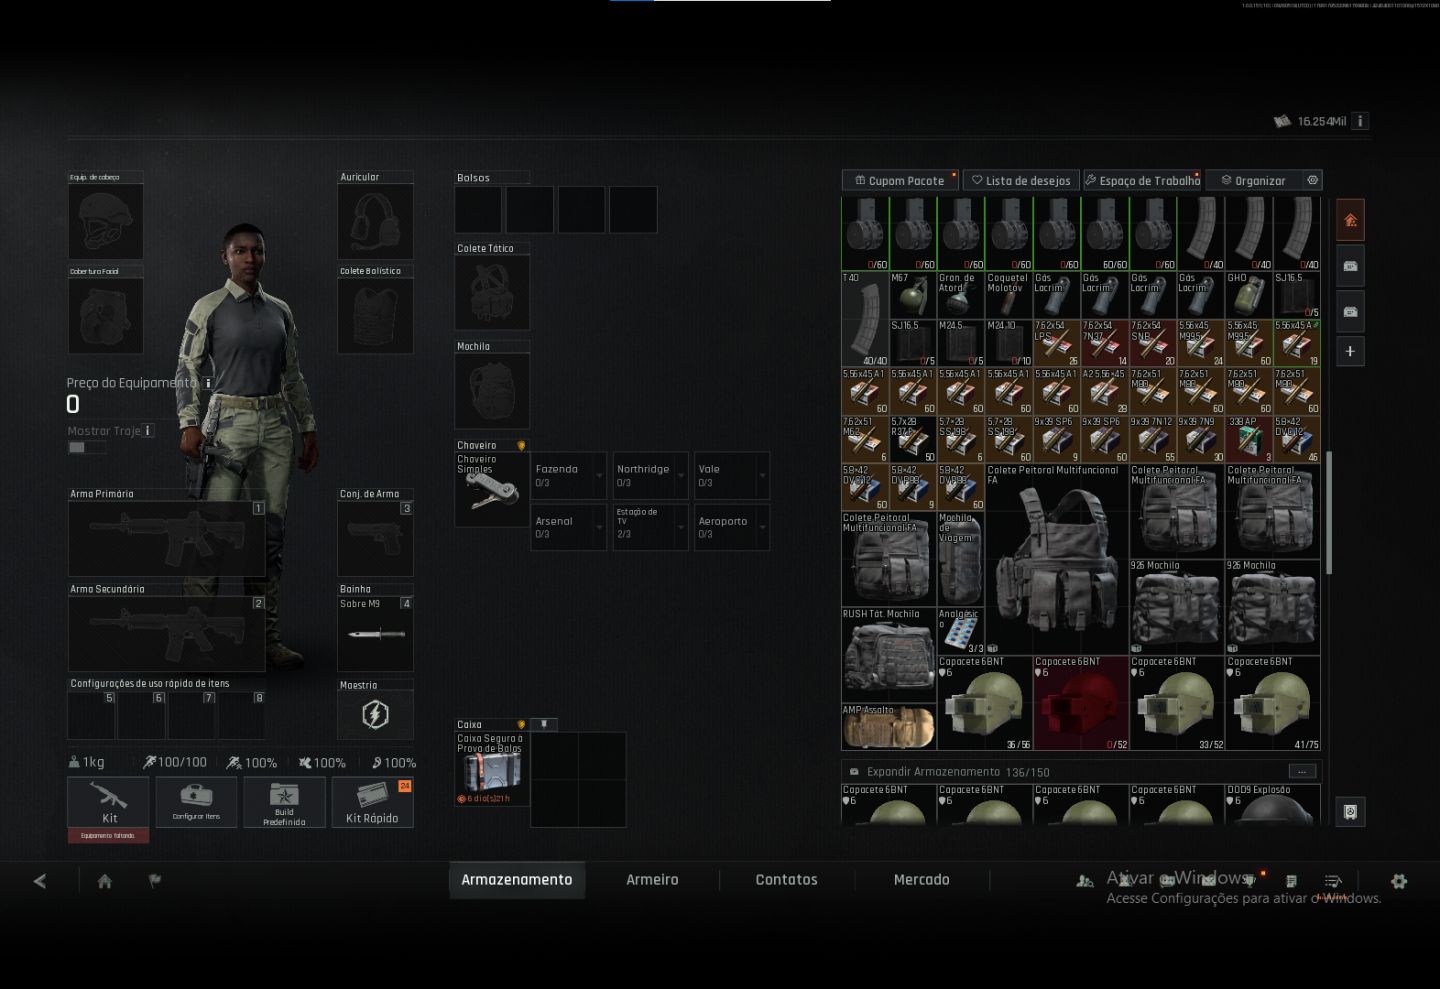Viewport: 1440px width, 989px height.
Task: Expand the Aeroporto key group
Action: [732, 527]
